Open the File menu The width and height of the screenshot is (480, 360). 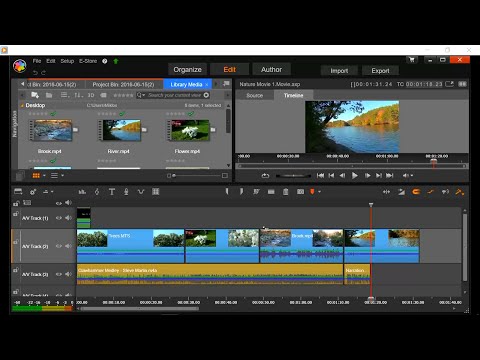click(37, 61)
